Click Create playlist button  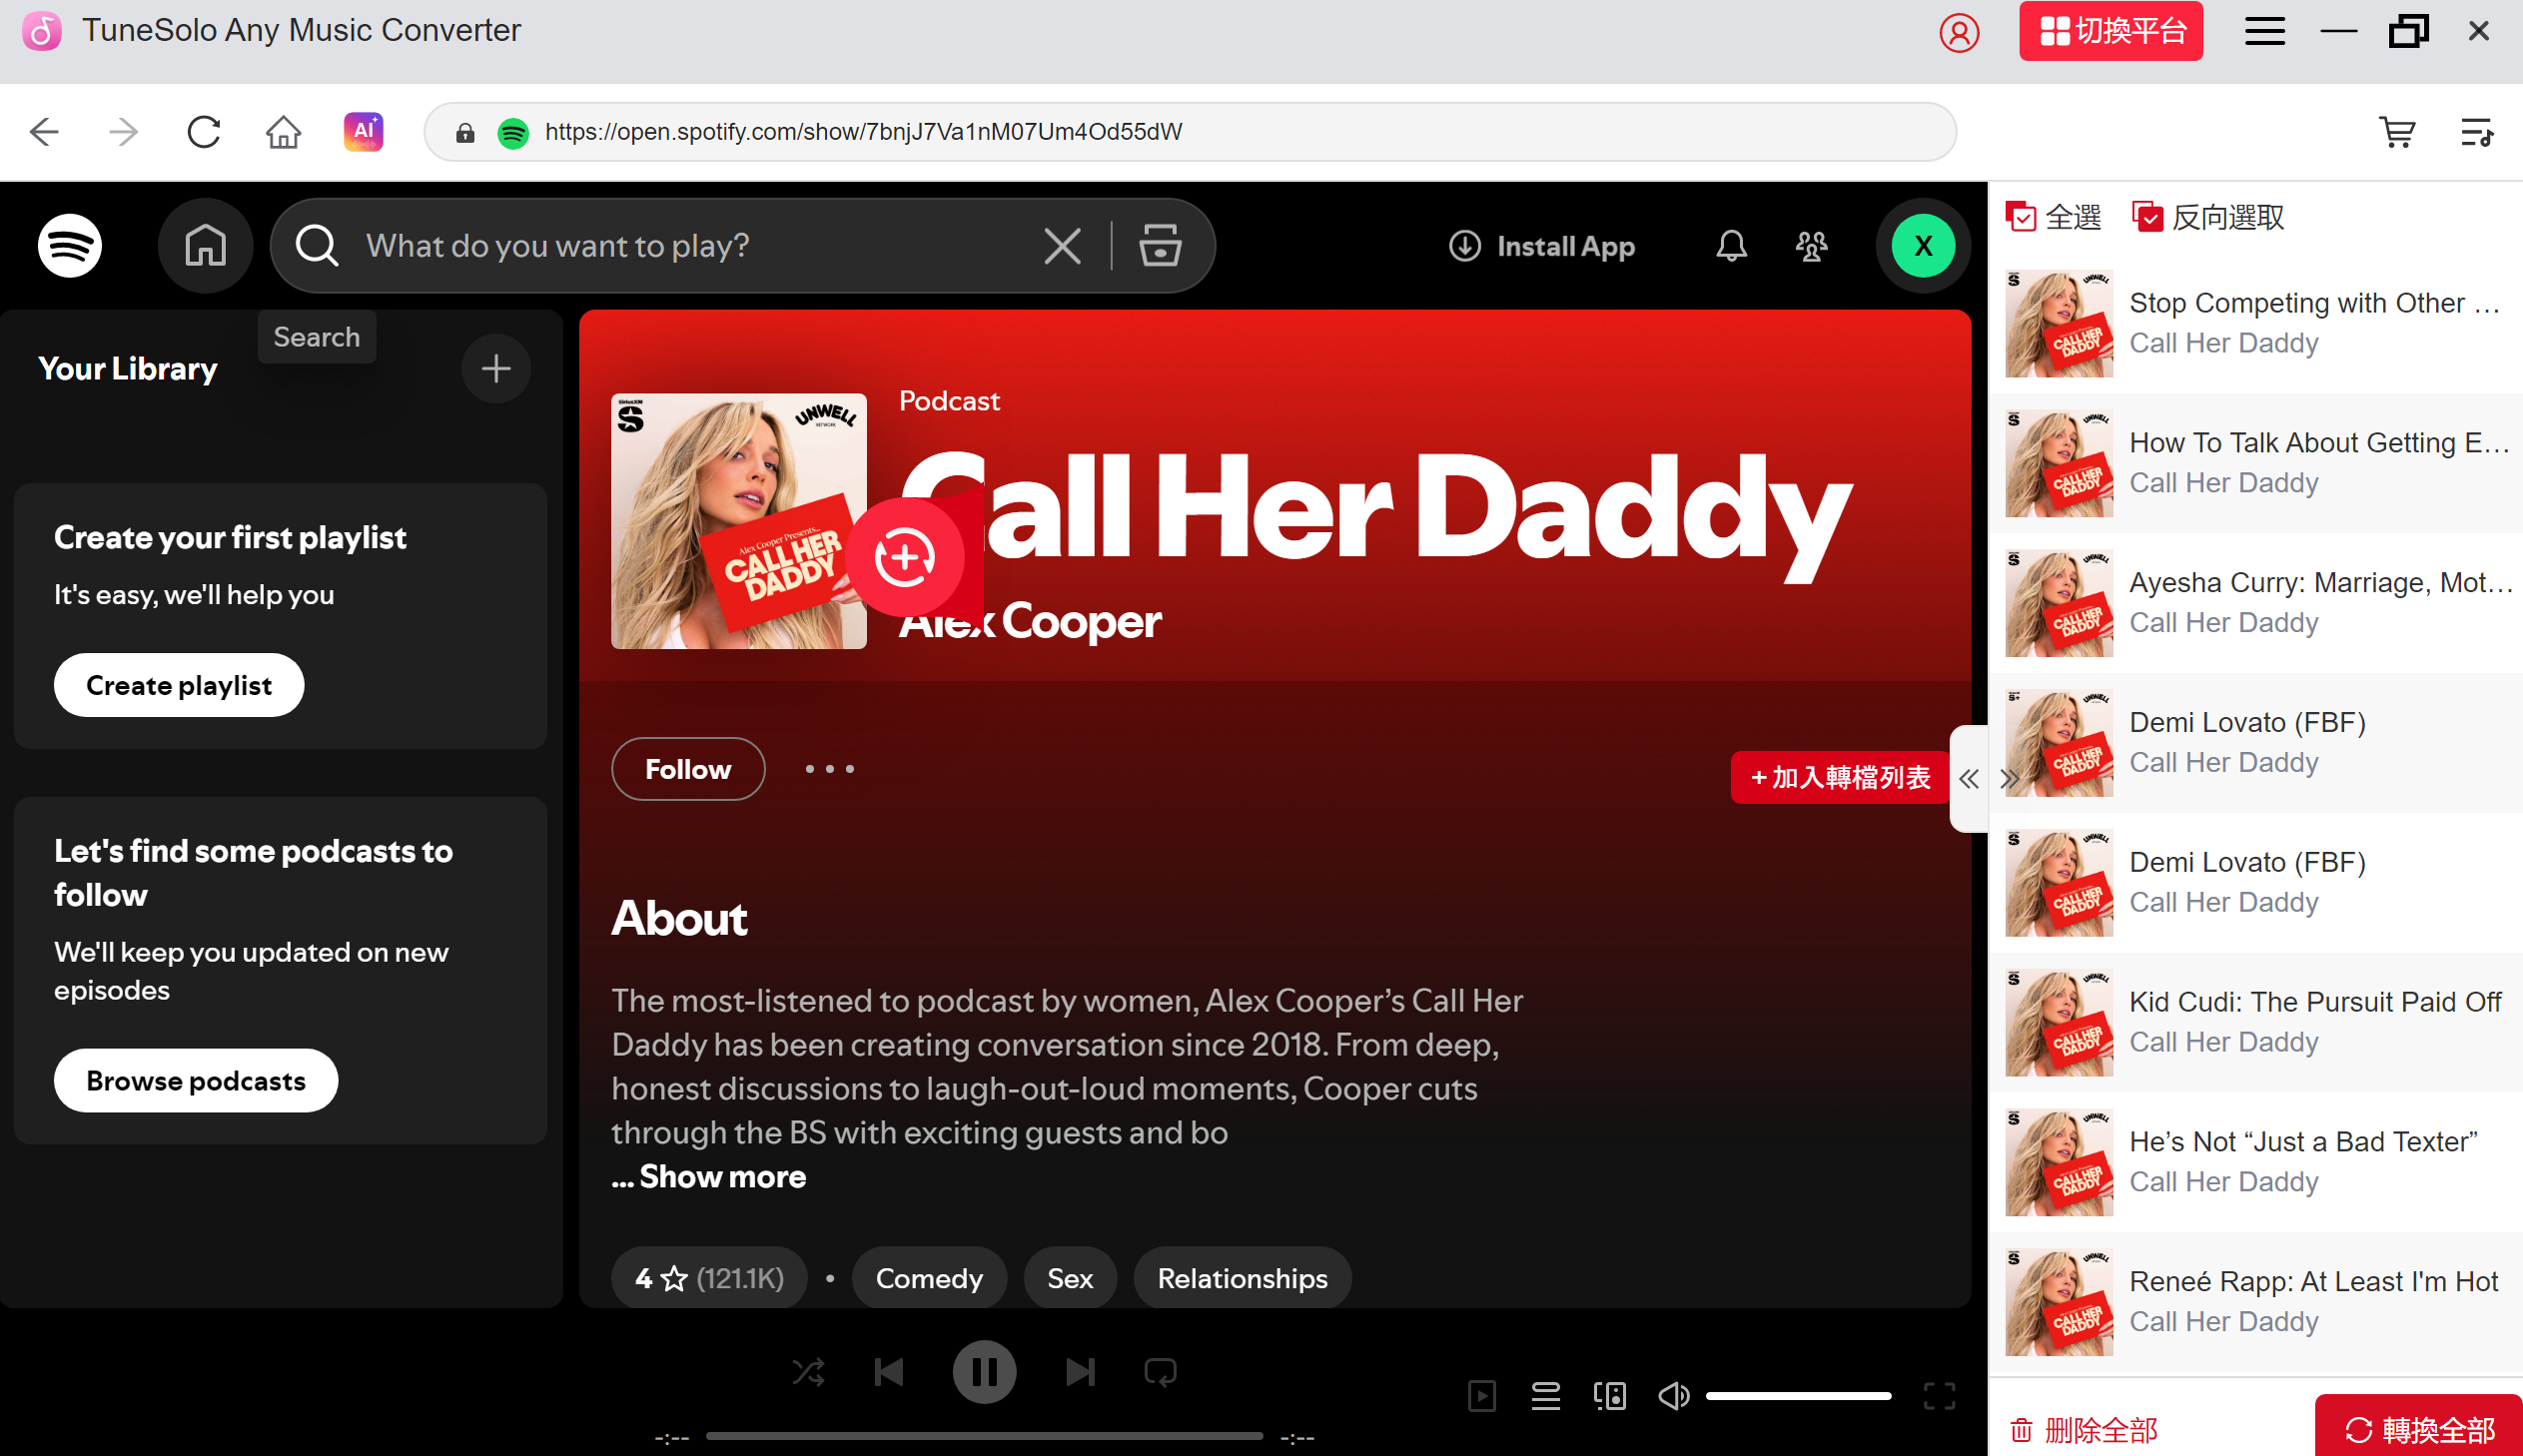point(179,685)
